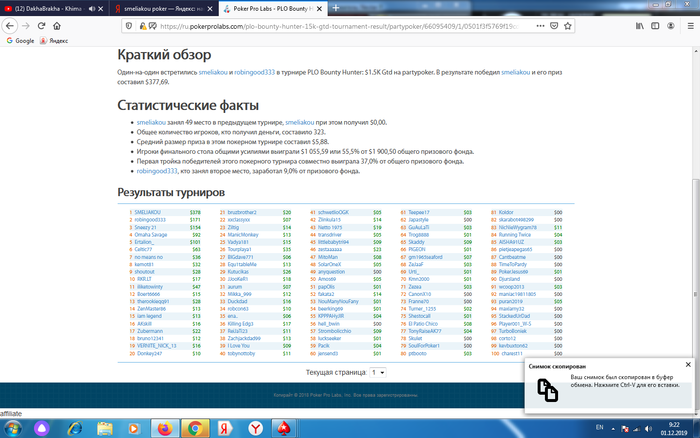This screenshot has height=438, width=700.
Task: Open player VERNITE_NICK_13 in results
Action: (156, 346)
